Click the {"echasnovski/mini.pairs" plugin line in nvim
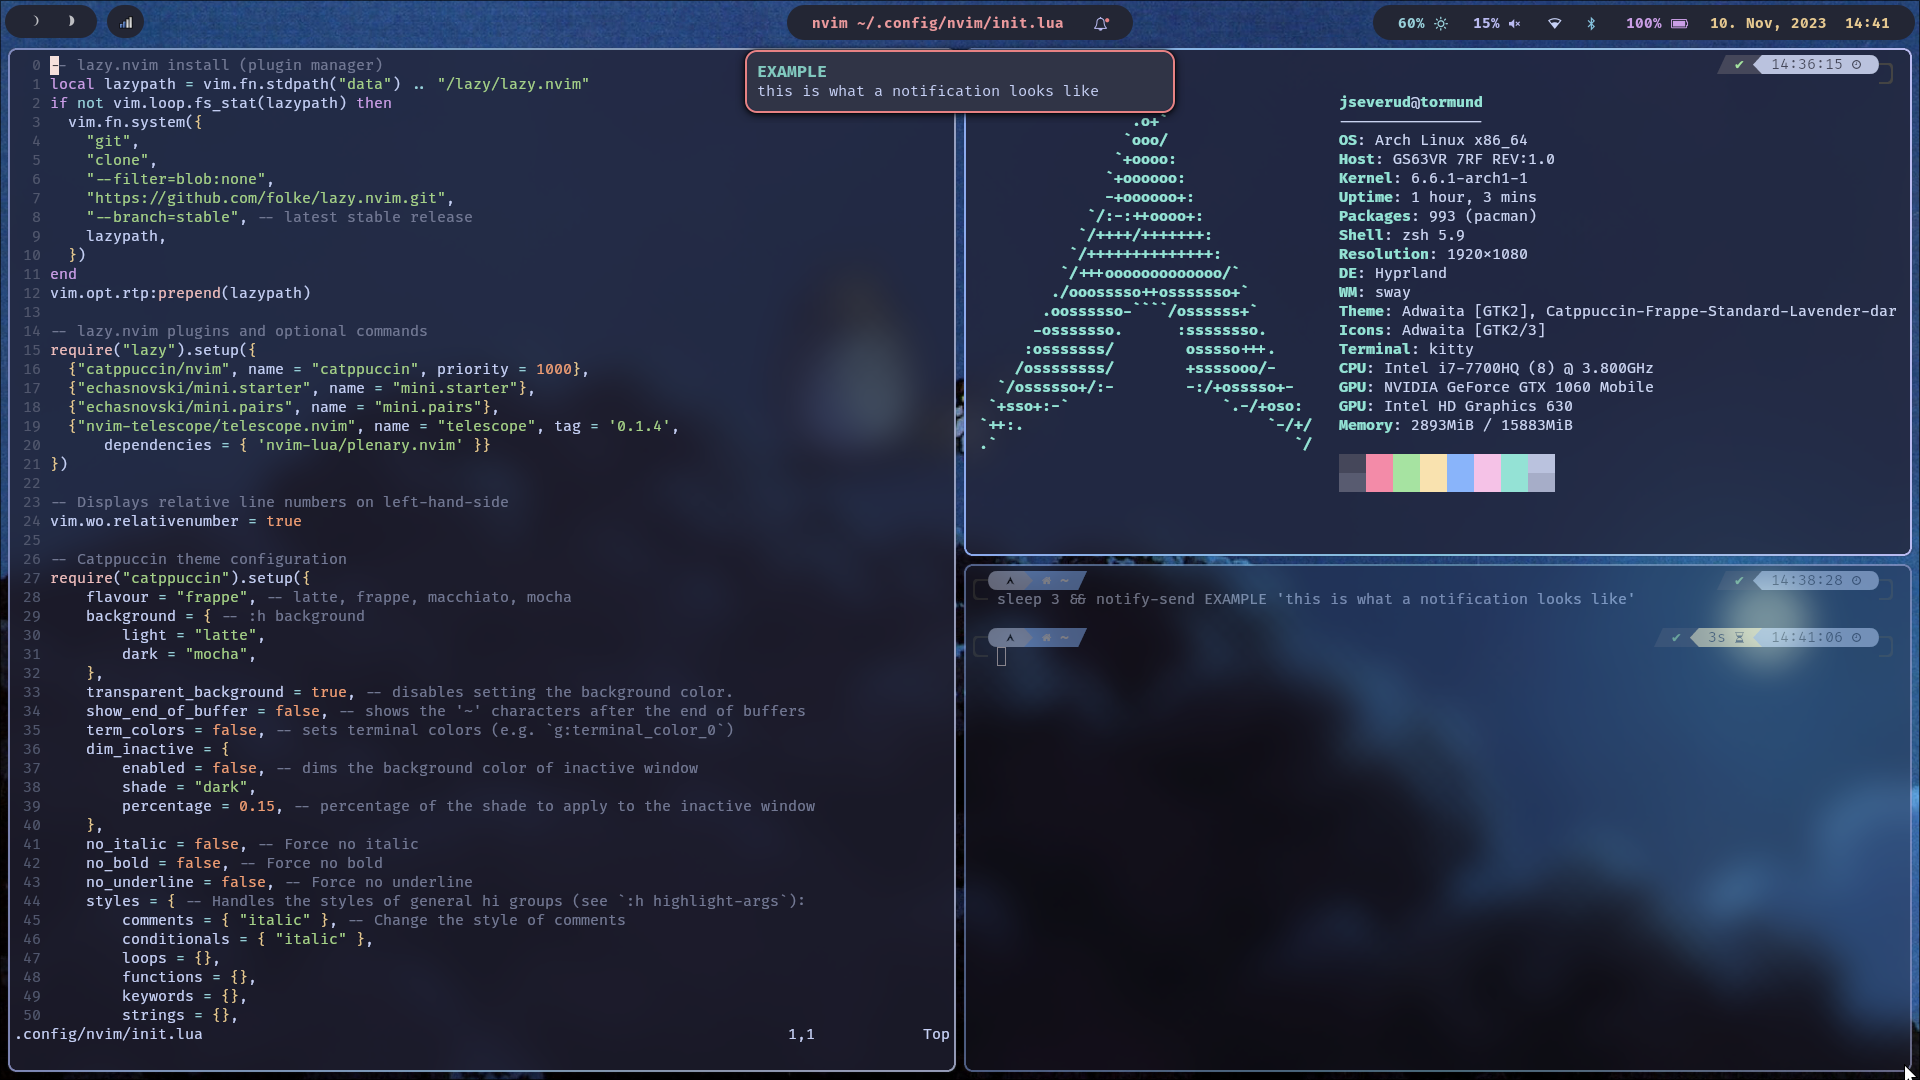This screenshot has height=1080, width=1920. (x=283, y=407)
